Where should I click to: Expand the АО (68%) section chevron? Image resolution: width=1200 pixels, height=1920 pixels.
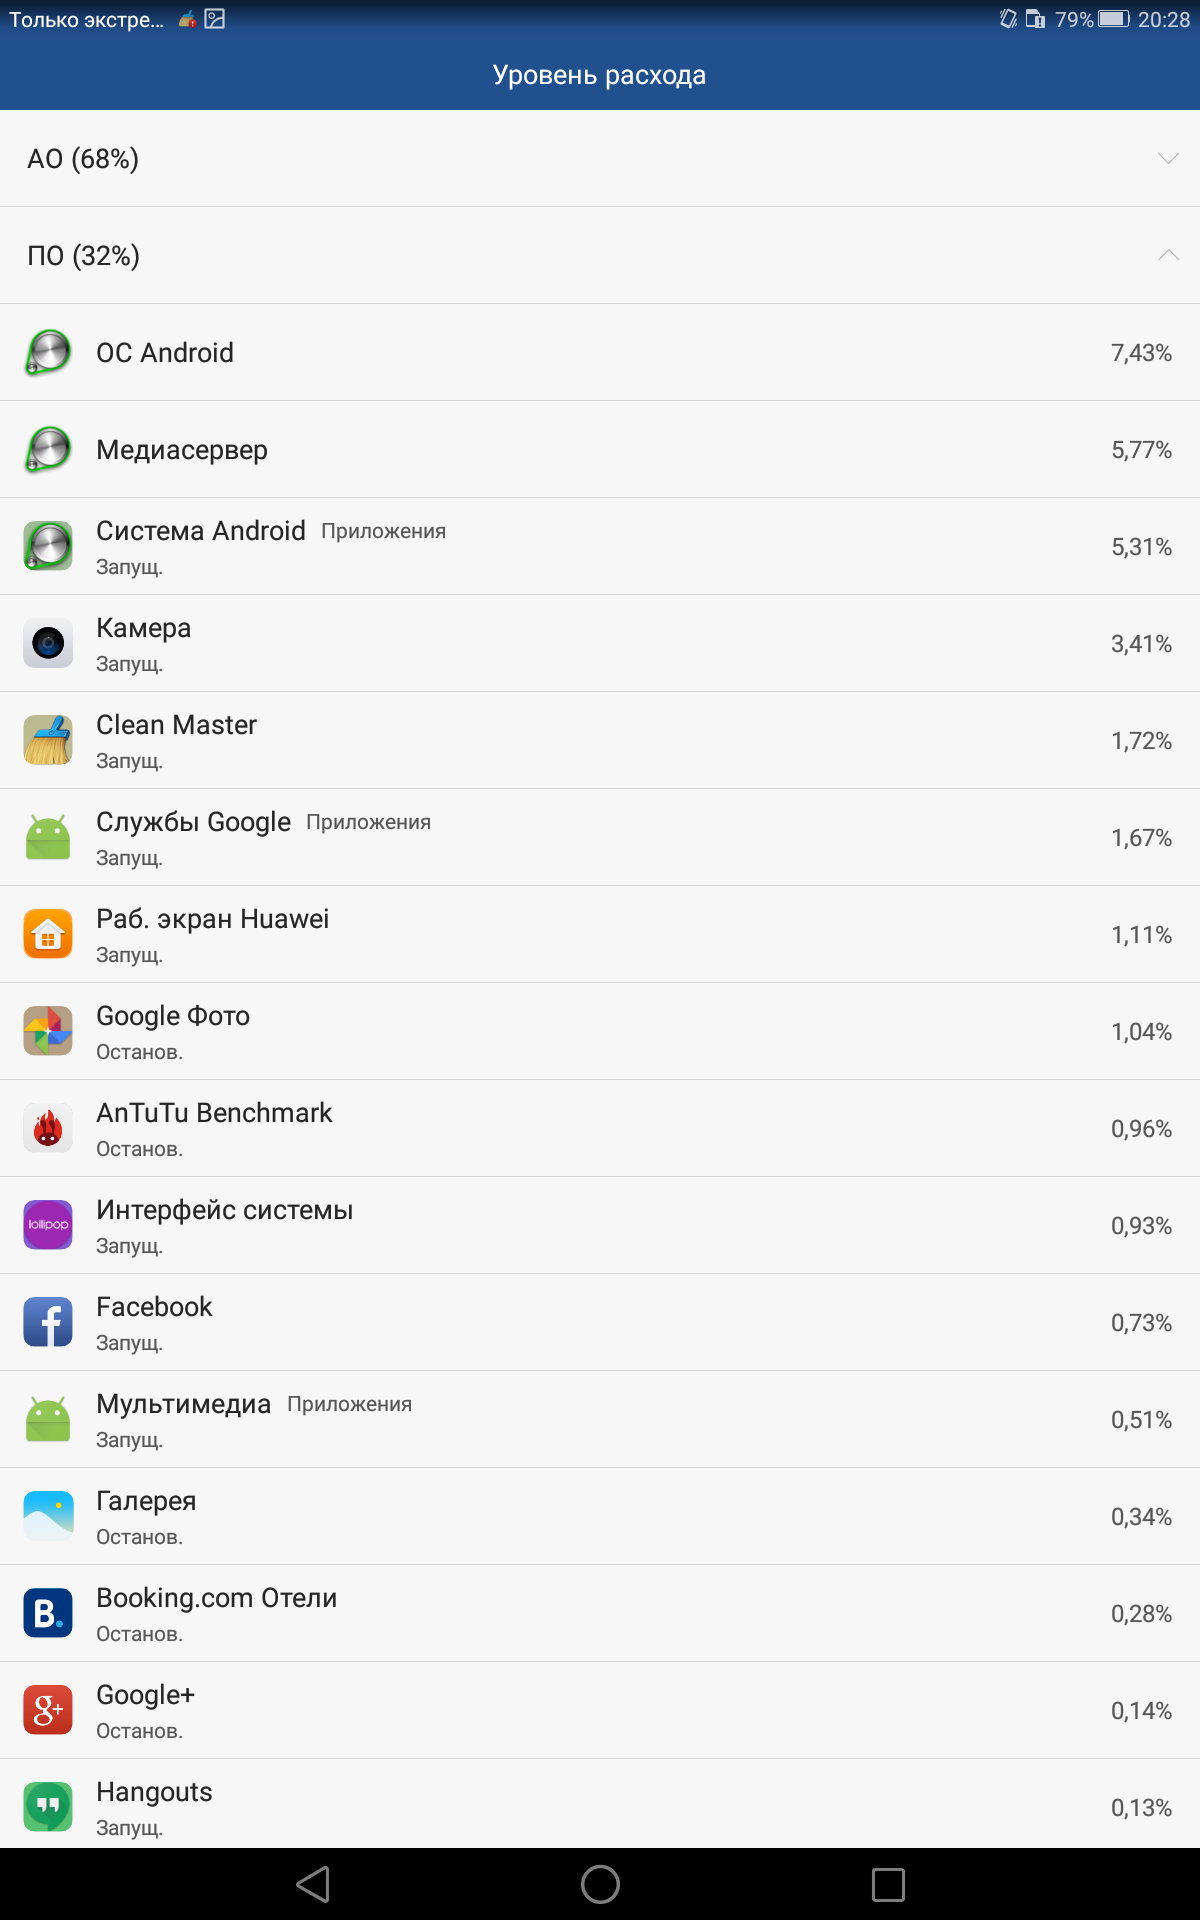point(1168,158)
